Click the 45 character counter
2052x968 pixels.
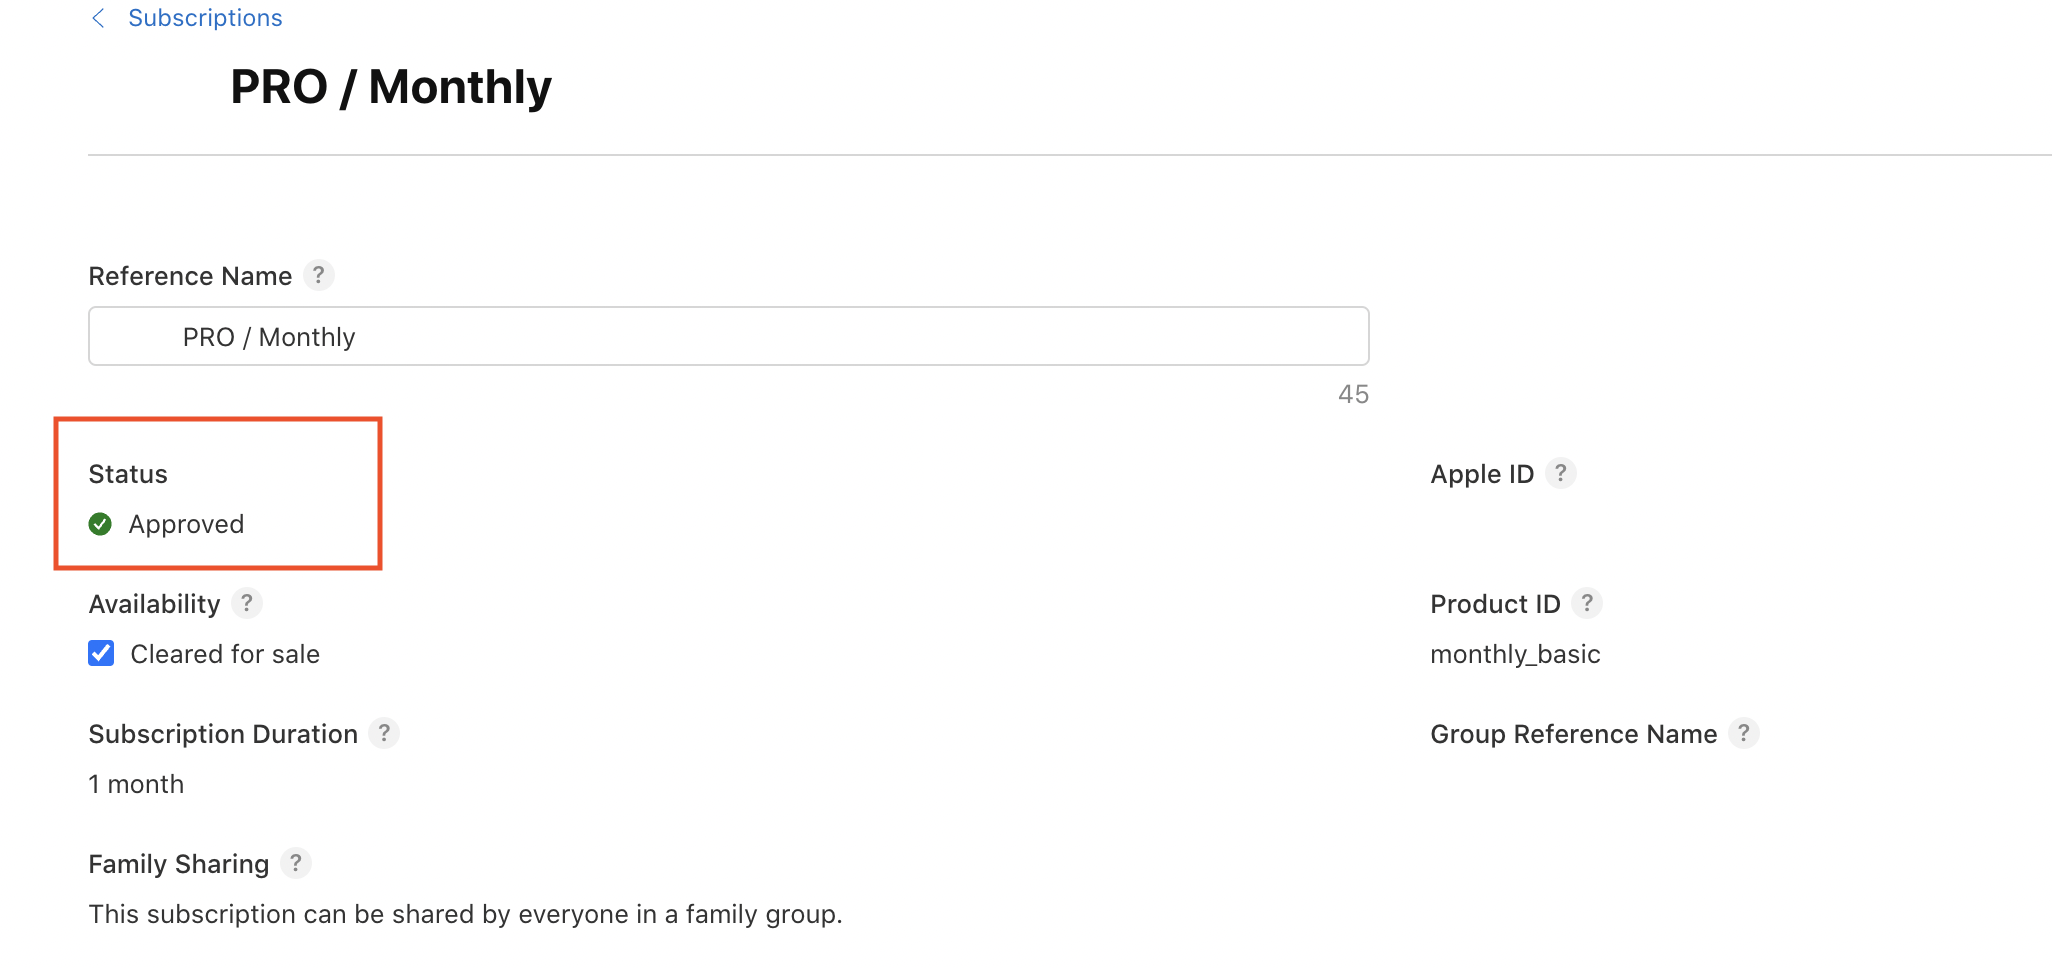click(1353, 394)
